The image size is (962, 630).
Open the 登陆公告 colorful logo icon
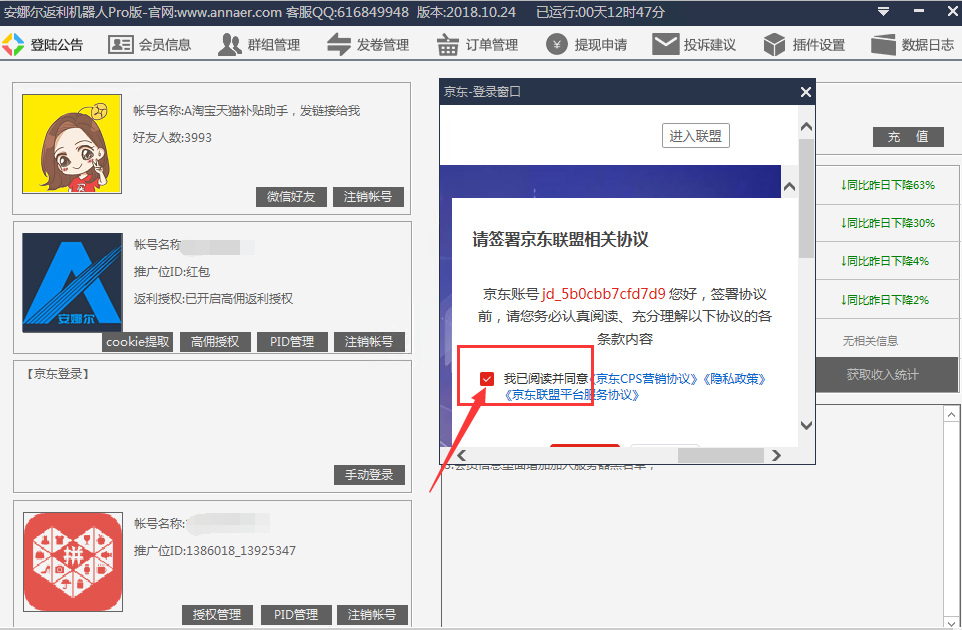click(13, 44)
